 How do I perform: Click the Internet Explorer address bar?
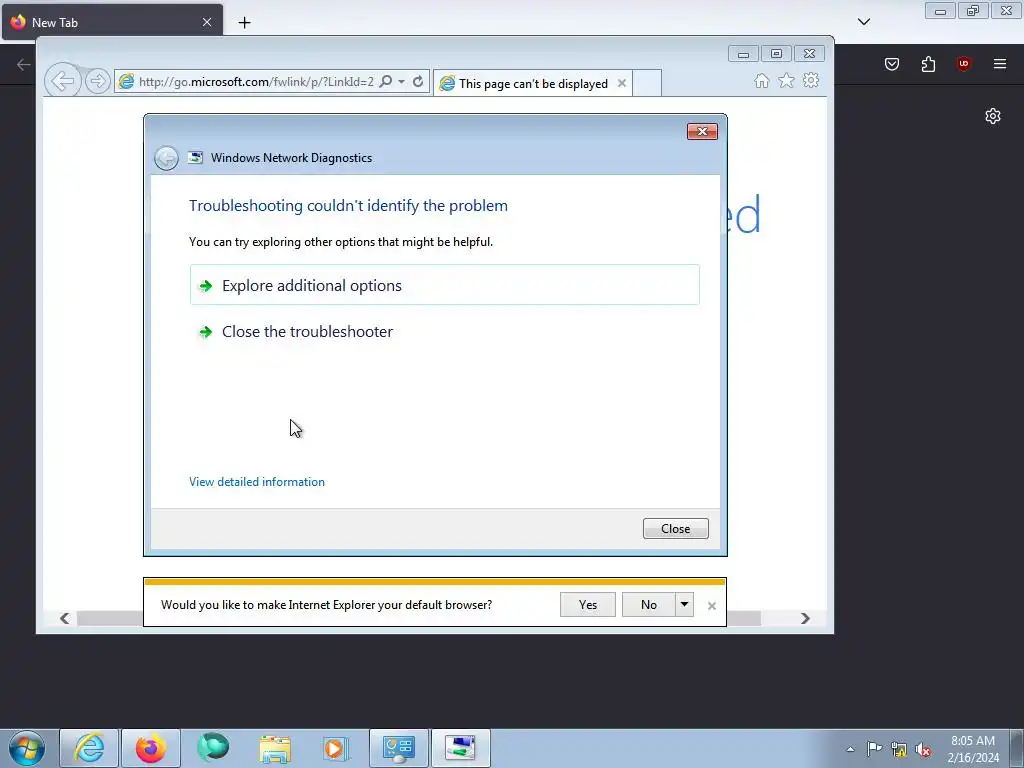[x=255, y=82]
